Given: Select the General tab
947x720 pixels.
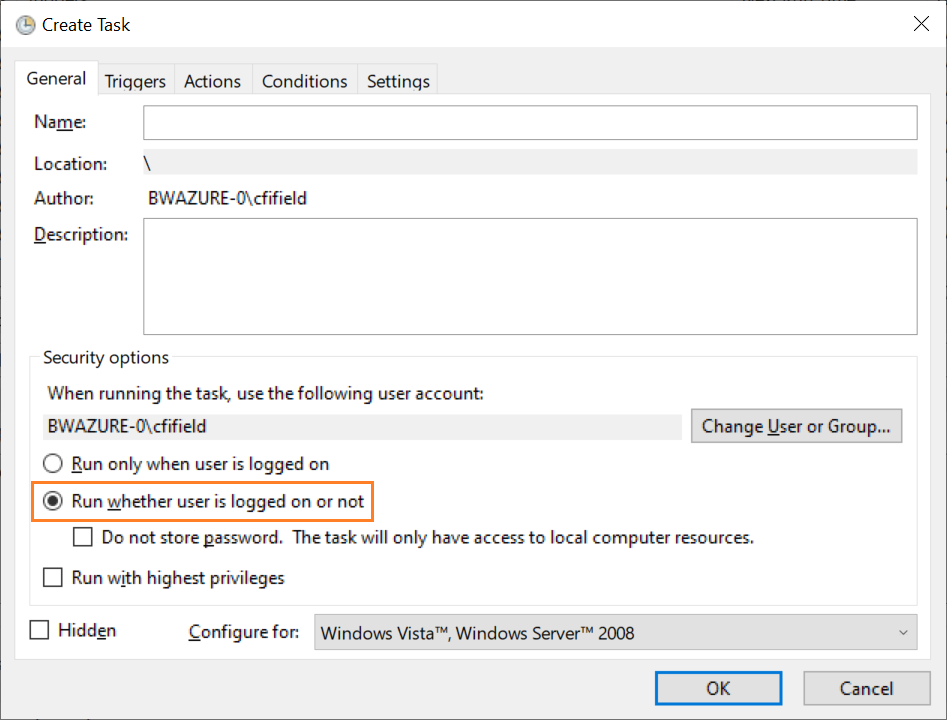Looking at the screenshot, I should coord(56,79).
